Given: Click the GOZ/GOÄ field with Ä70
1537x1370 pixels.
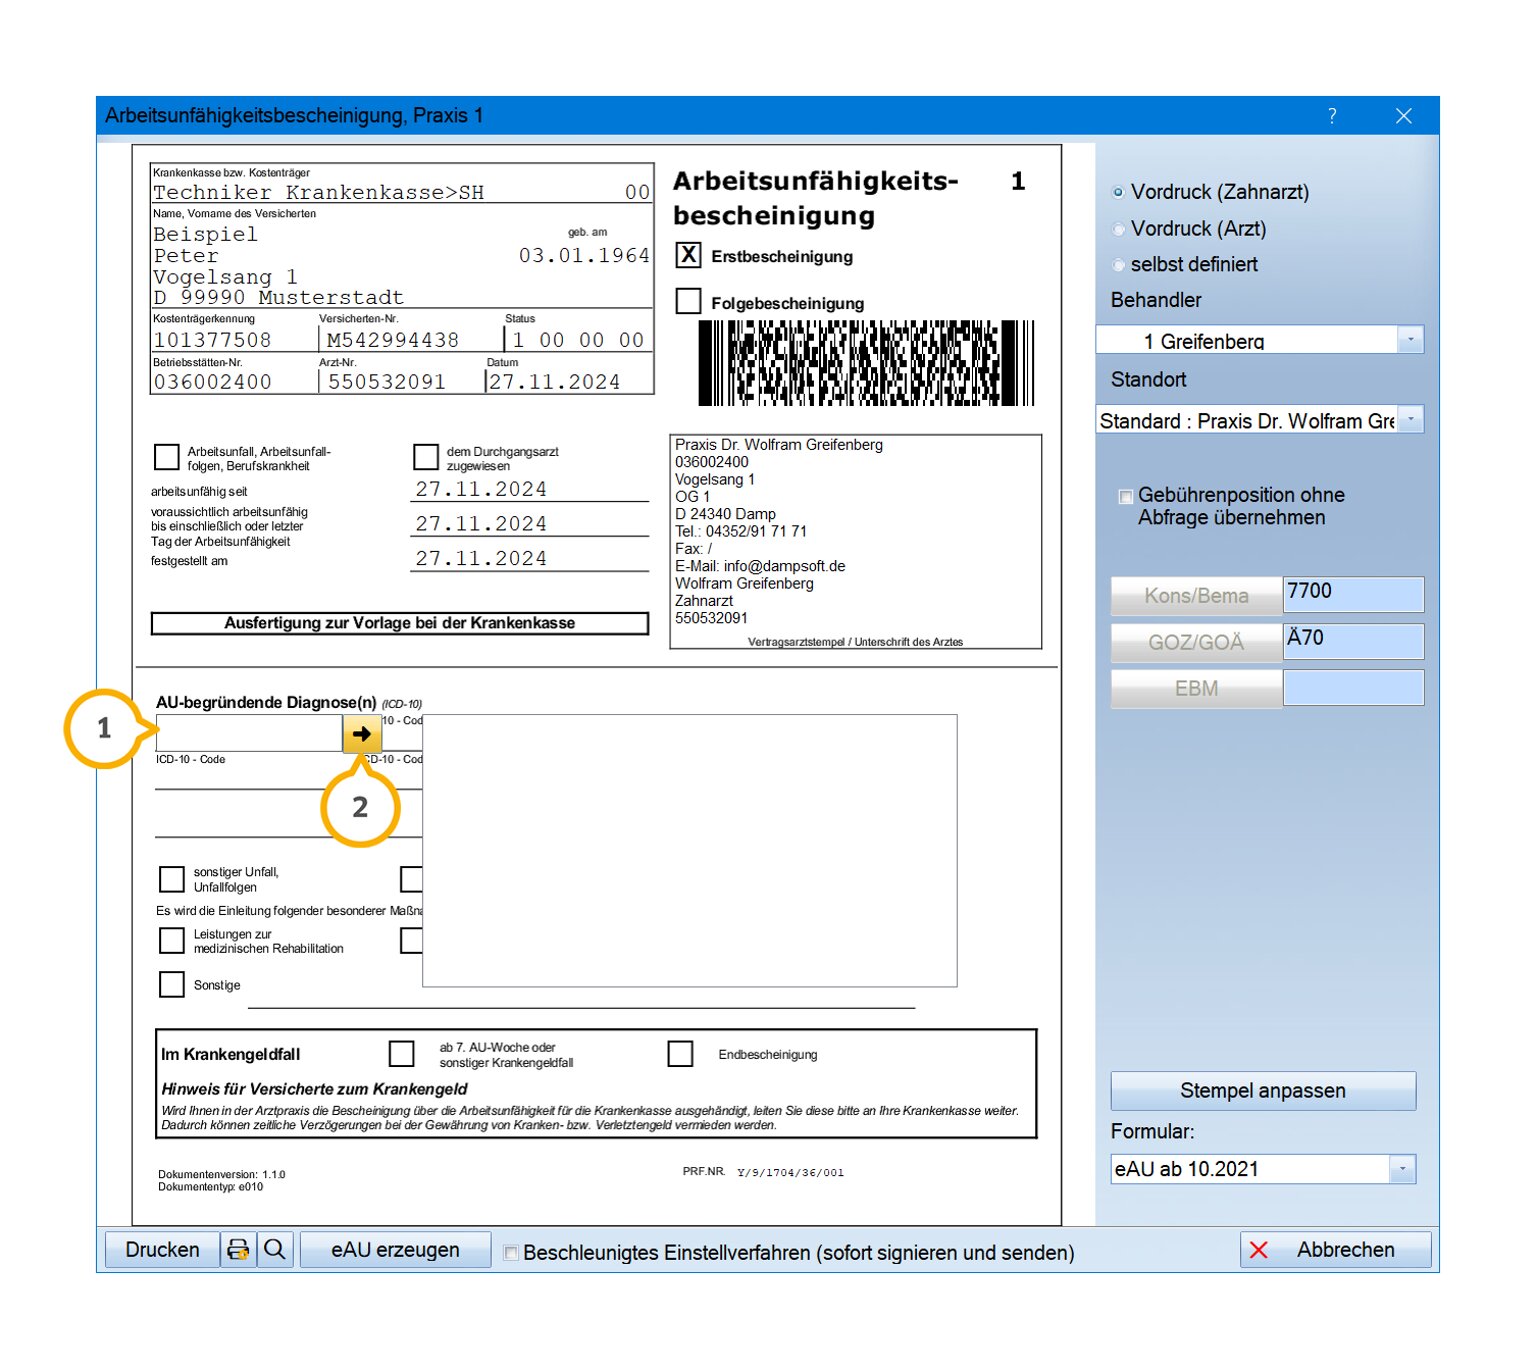Looking at the screenshot, I should (1353, 641).
